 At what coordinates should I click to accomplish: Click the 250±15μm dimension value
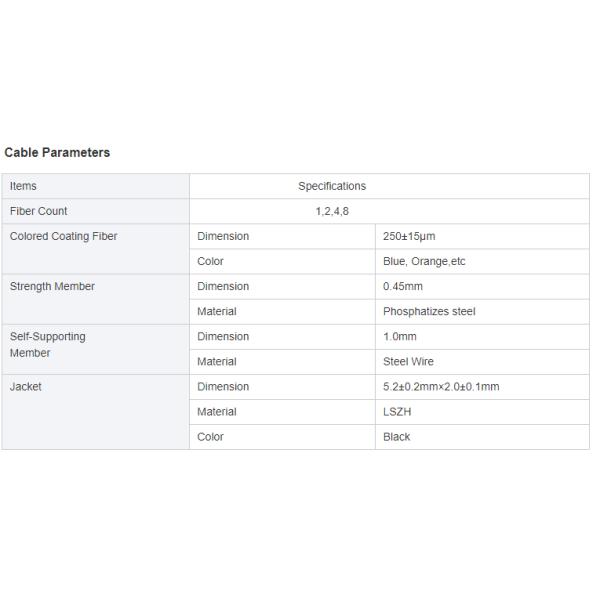point(409,236)
